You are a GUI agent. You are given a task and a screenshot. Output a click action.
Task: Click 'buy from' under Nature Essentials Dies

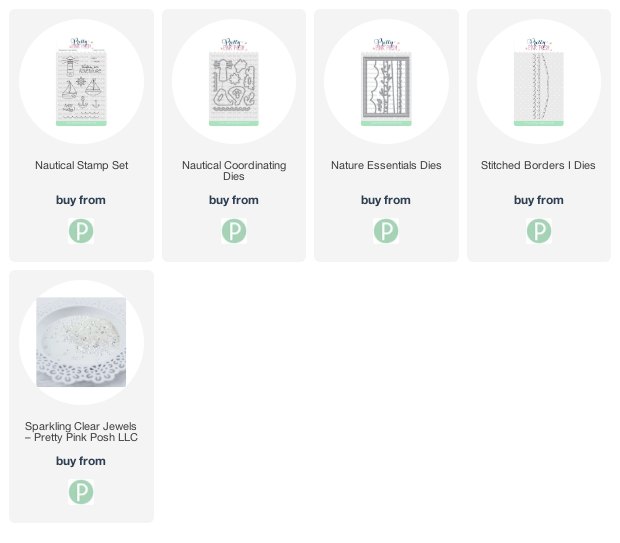click(386, 200)
